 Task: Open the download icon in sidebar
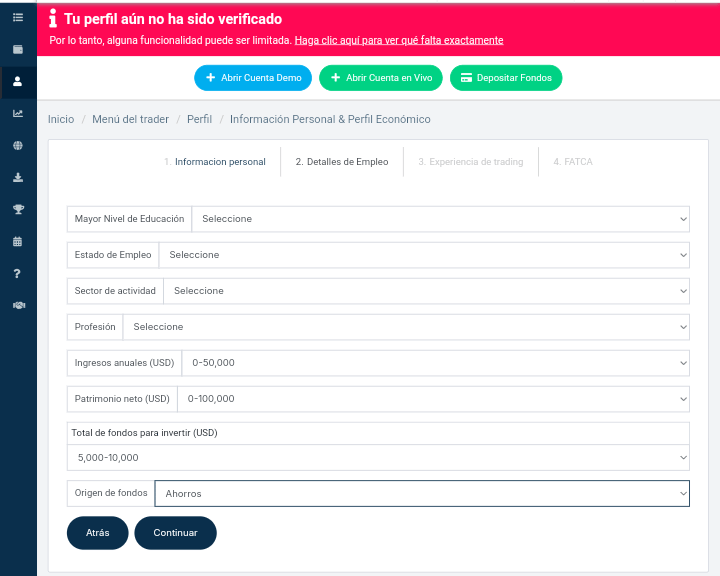pos(18,178)
